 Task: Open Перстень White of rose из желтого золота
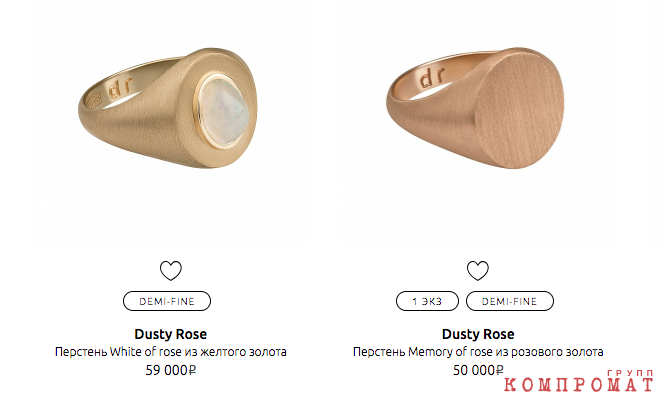pyautogui.click(x=171, y=352)
